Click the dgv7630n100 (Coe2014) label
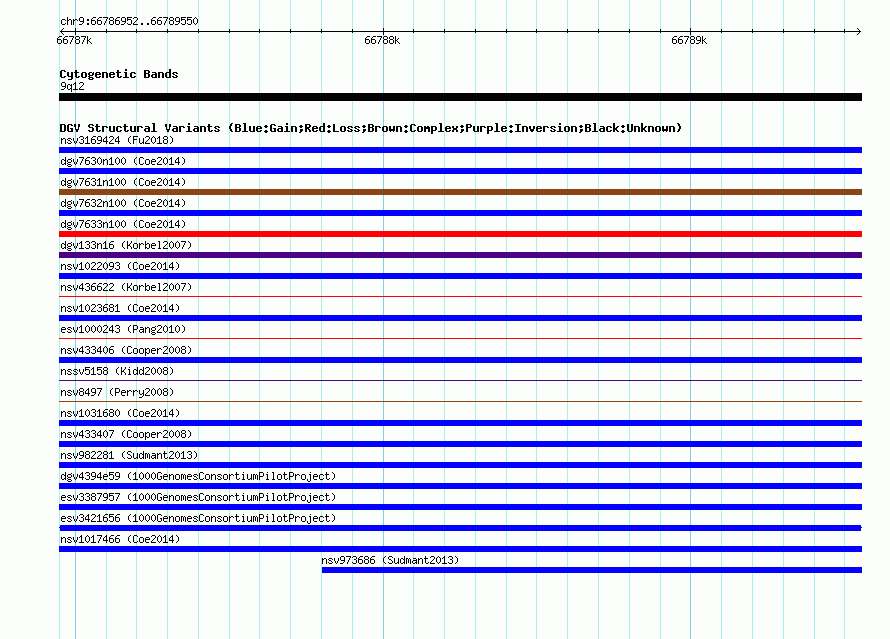890x639 pixels. coord(123,161)
